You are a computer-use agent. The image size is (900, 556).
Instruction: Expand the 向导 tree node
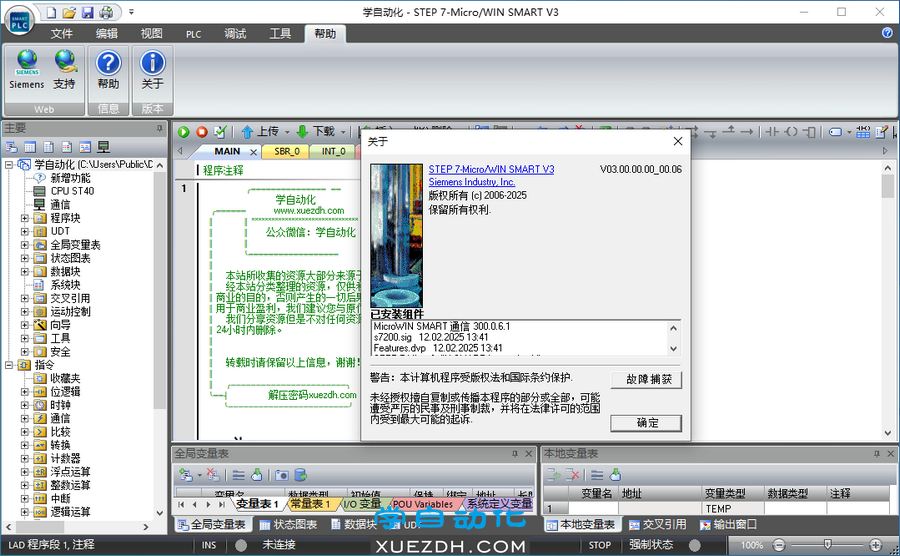click(25, 325)
